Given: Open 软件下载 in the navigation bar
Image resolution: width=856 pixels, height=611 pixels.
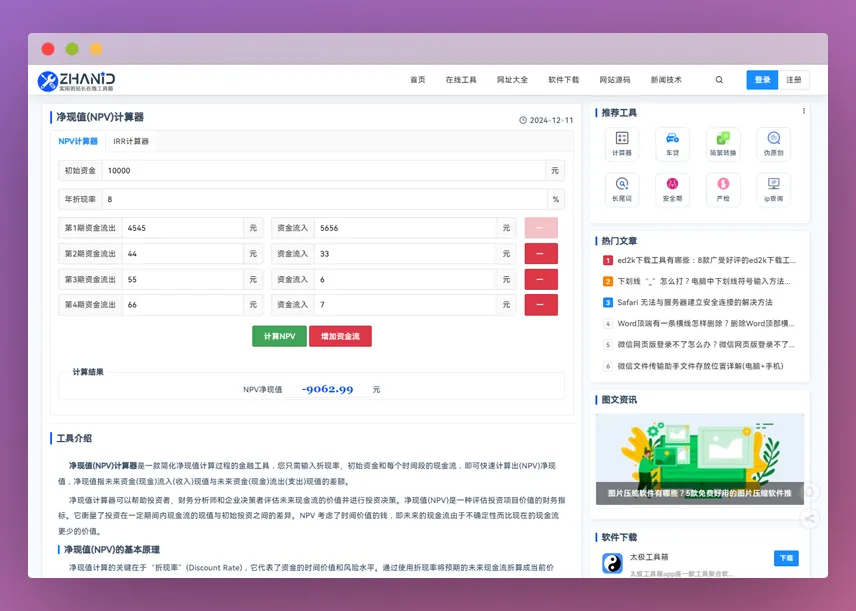Looking at the screenshot, I should coord(563,80).
